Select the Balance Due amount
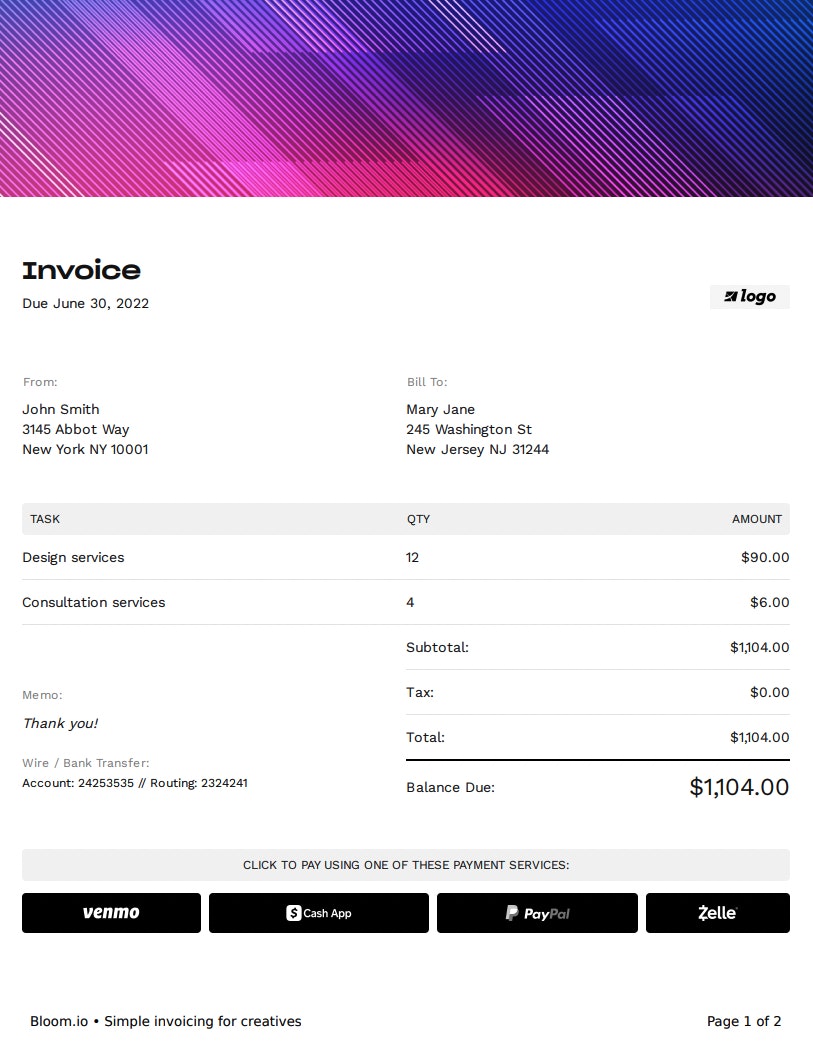The height and width of the screenshot is (1051, 813). (x=738, y=787)
